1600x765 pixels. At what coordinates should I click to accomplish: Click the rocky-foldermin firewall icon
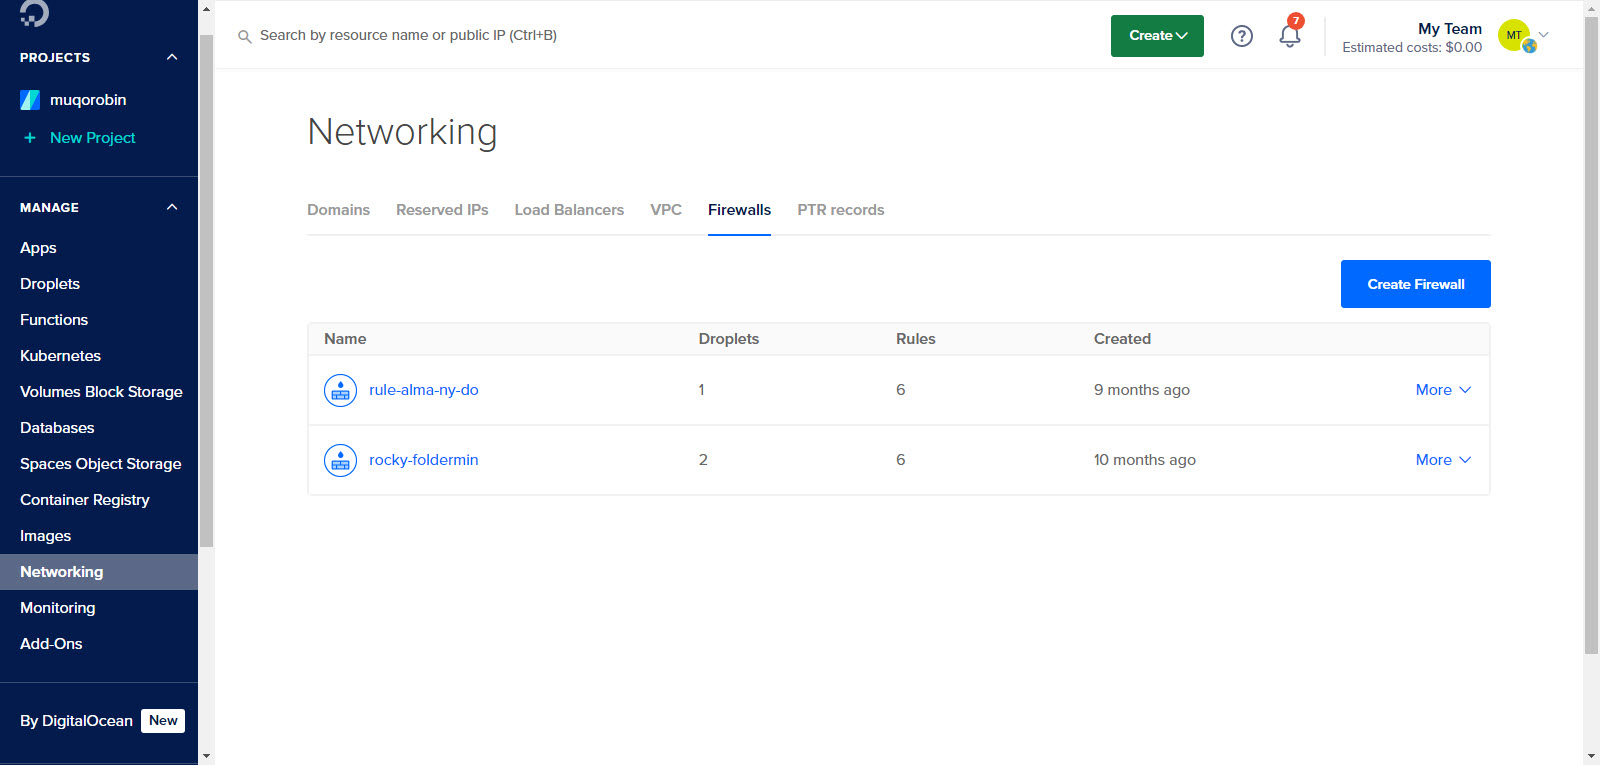tap(340, 460)
